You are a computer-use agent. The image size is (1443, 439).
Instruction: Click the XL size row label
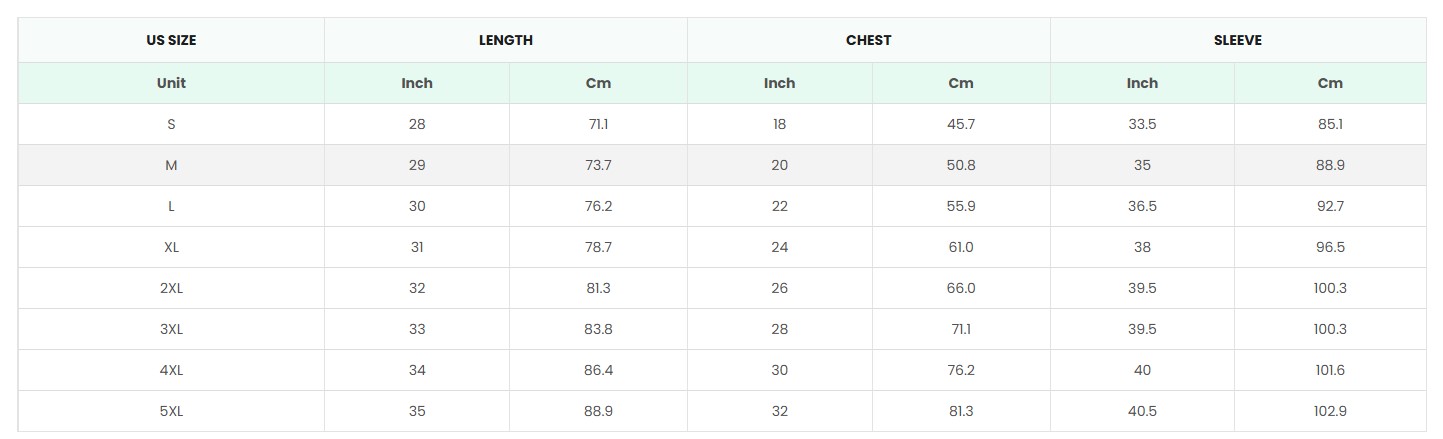pyautogui.click(x=171, y=247)
